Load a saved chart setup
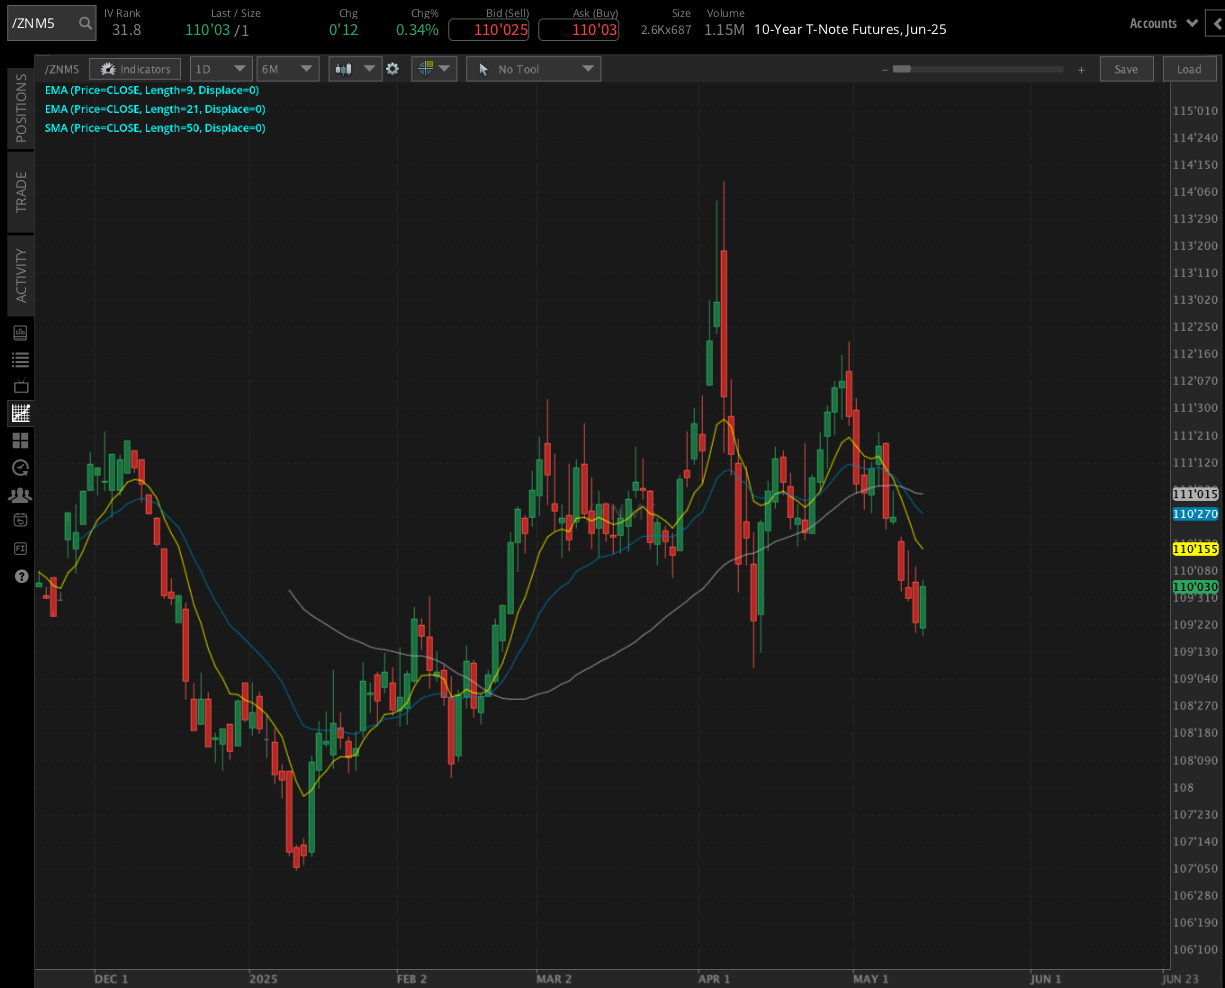The image size is (1225, 988). click(1189, 68)
